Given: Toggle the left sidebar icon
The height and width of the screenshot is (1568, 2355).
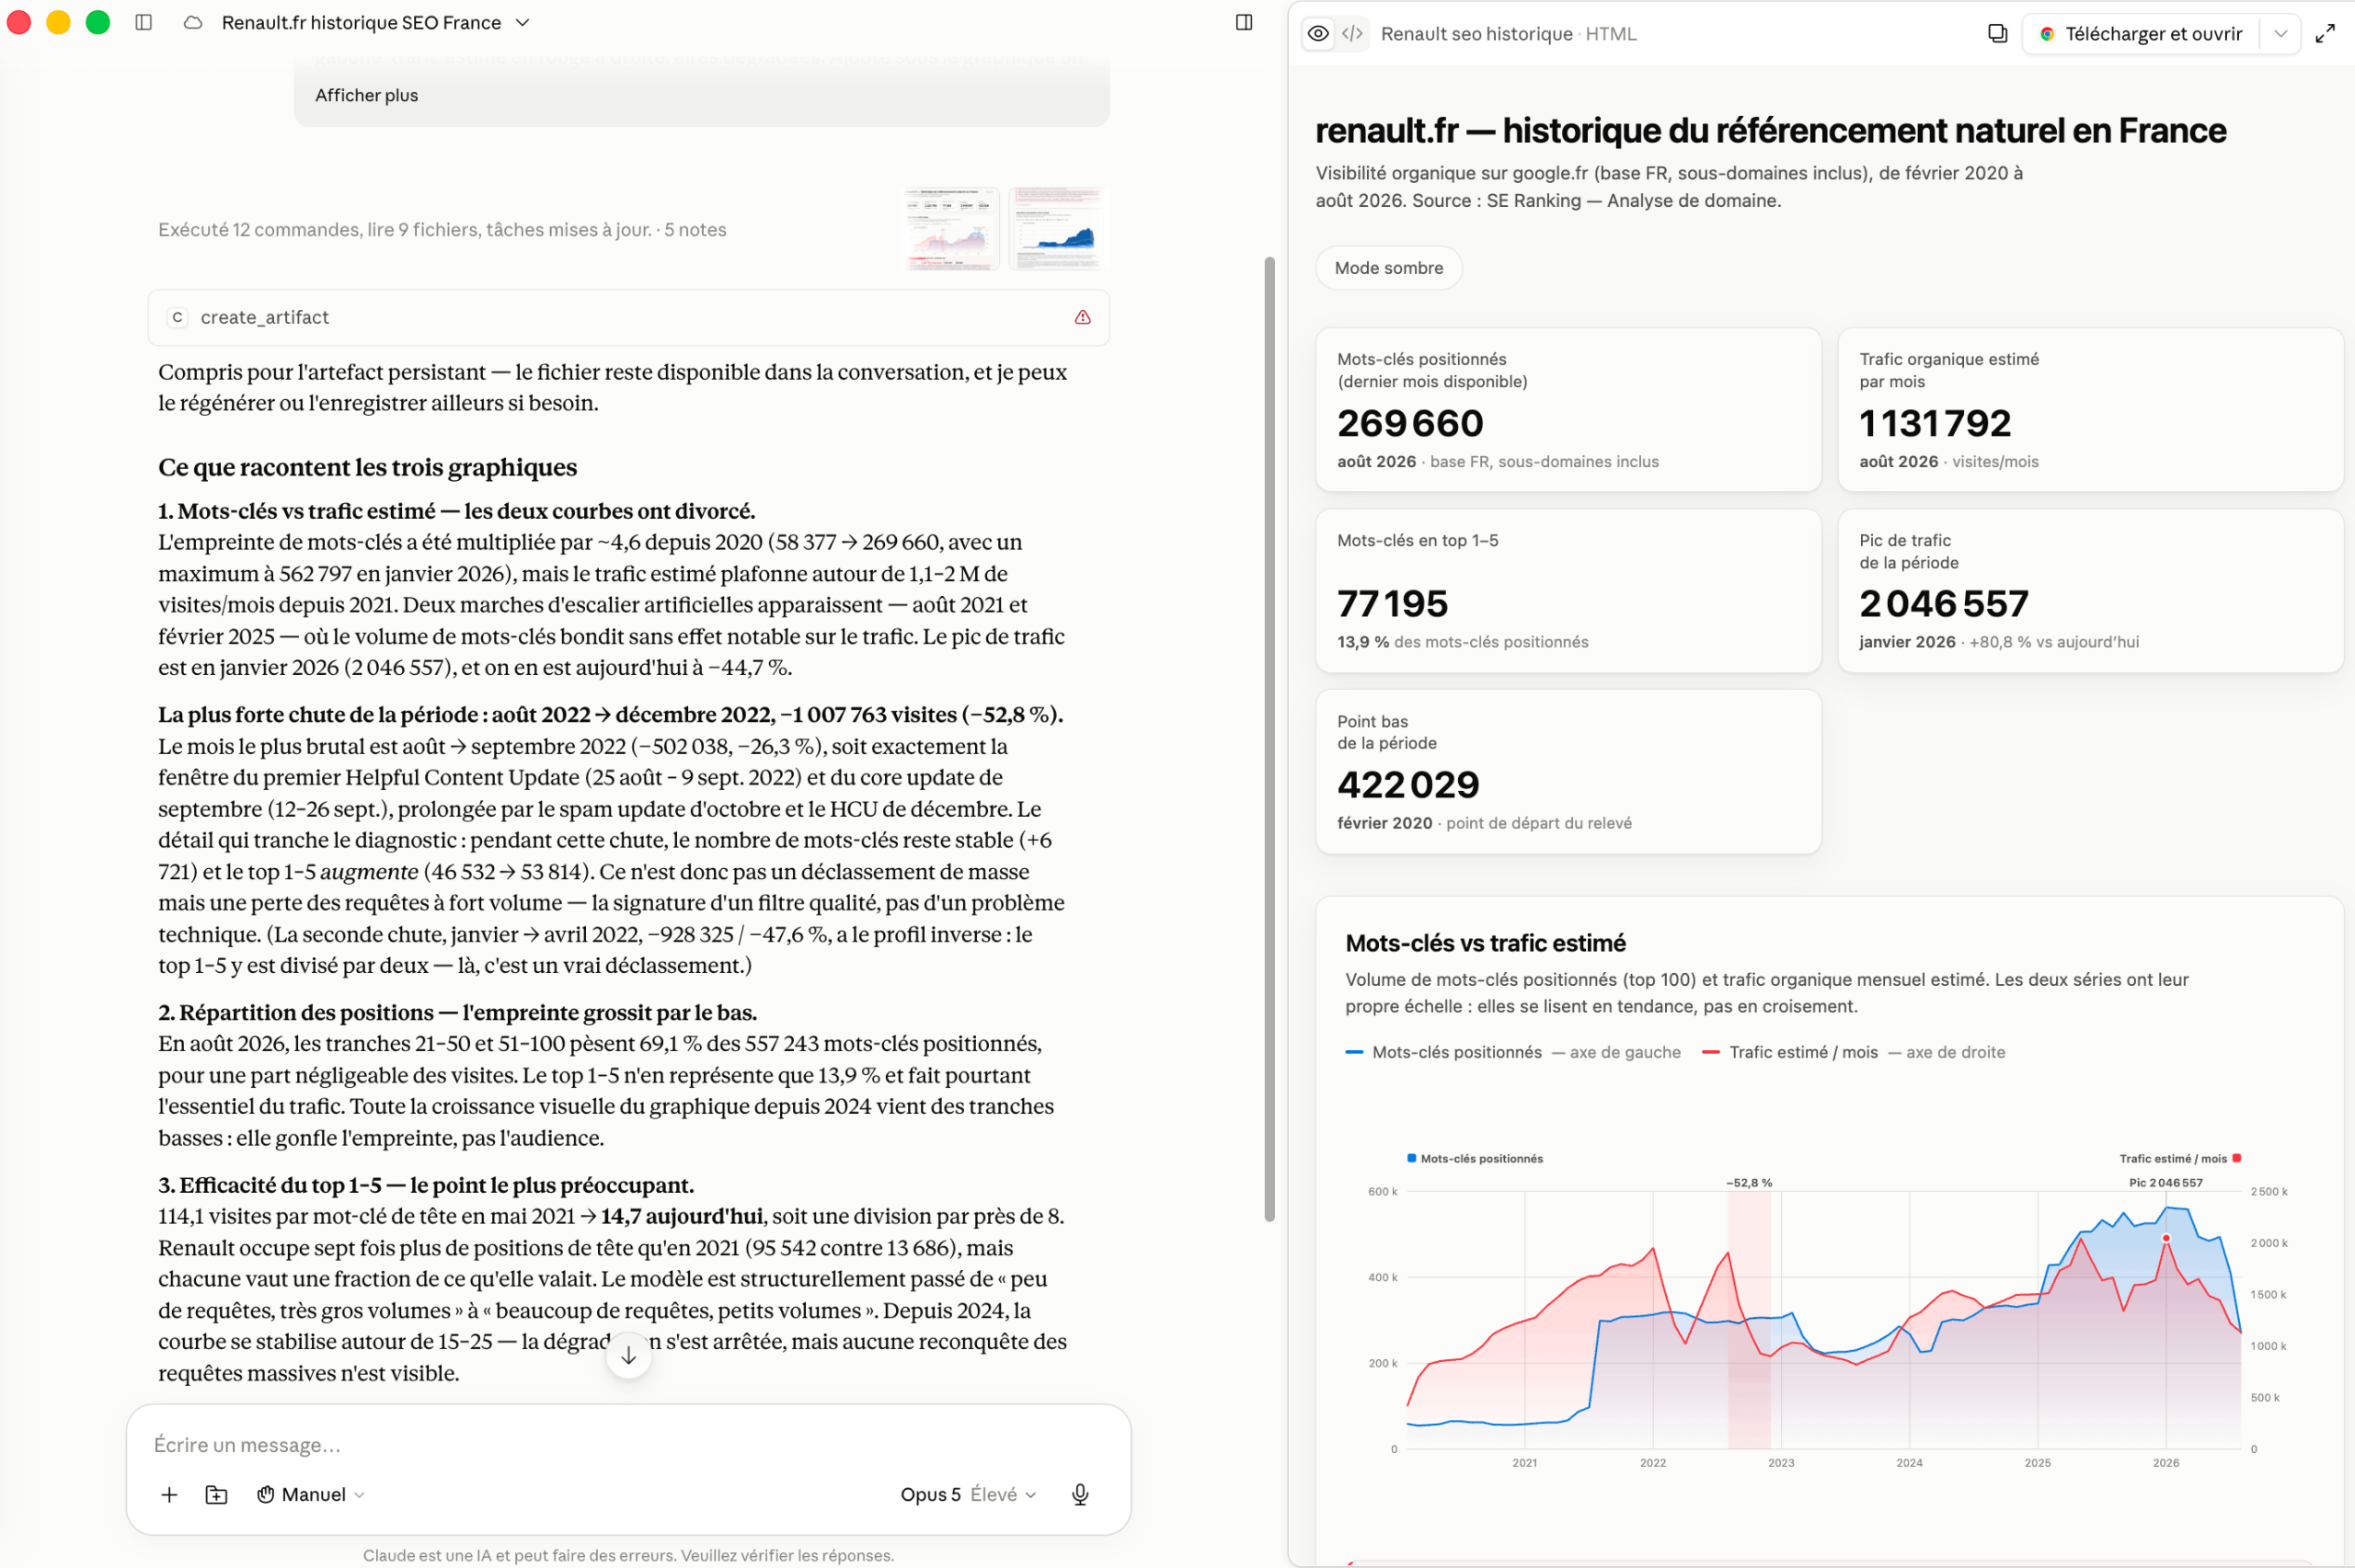Looking at the screenshot, I should [144, 22].
